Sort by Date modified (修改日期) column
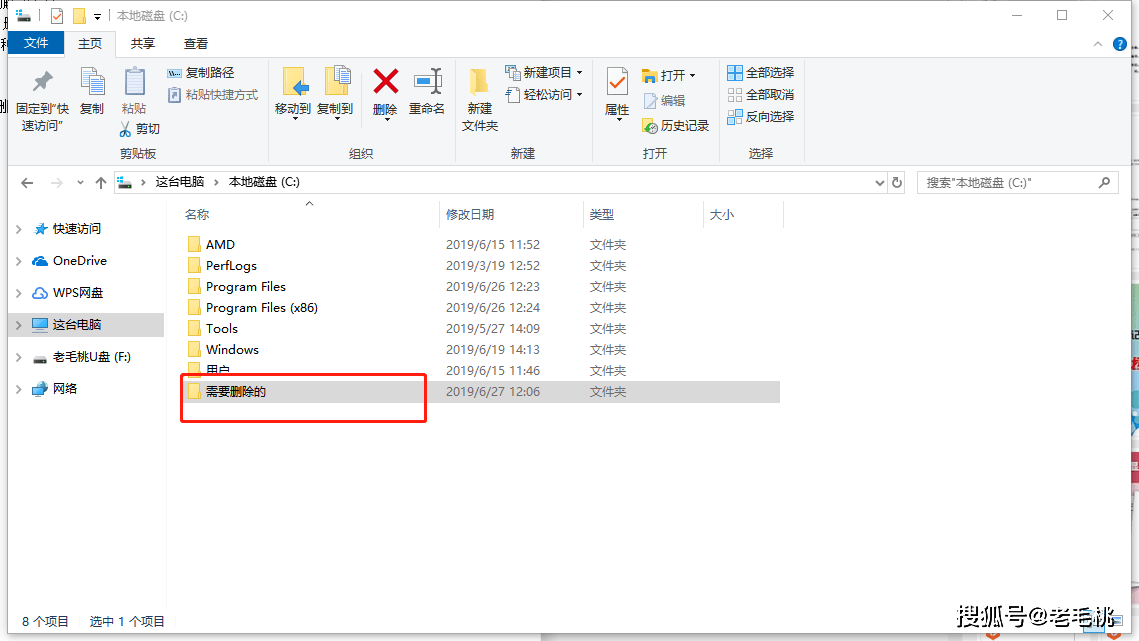Screen dimensions: 1139x641 pos(470,214)
